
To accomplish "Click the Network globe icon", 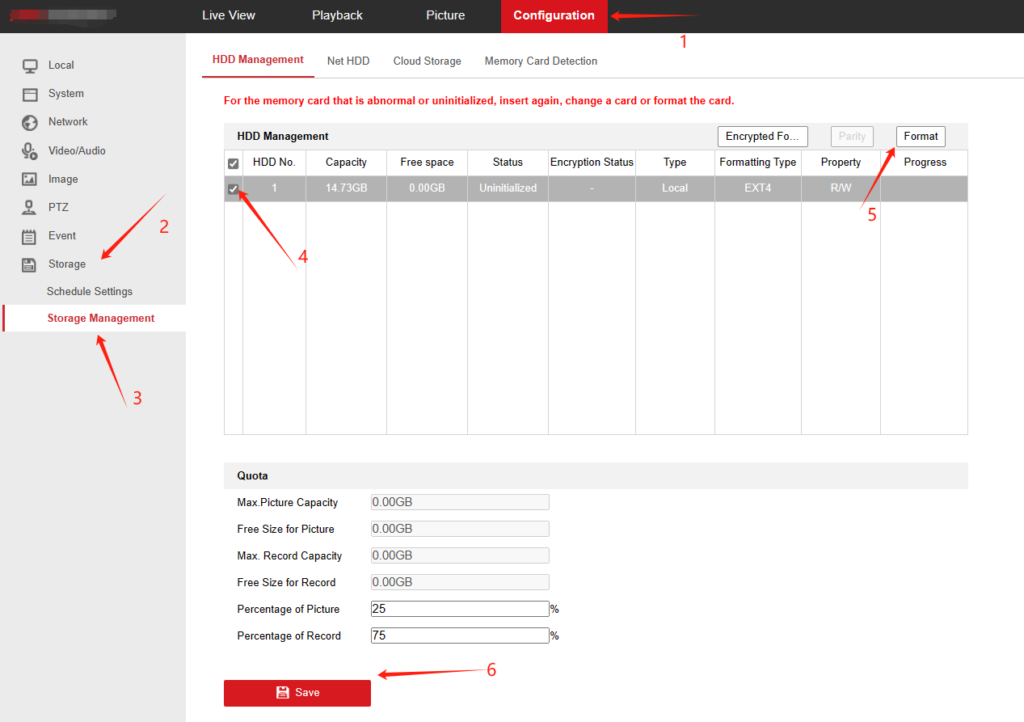I will point(30,122).
